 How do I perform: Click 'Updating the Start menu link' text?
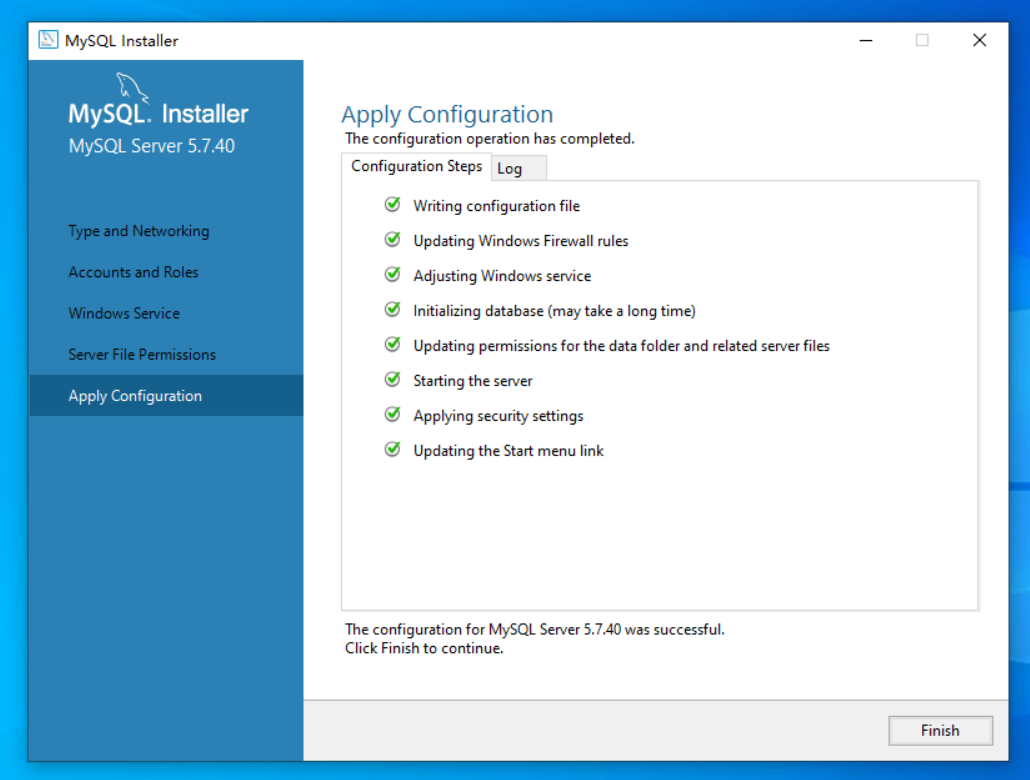pyautogui.click(x=508, y=451)
